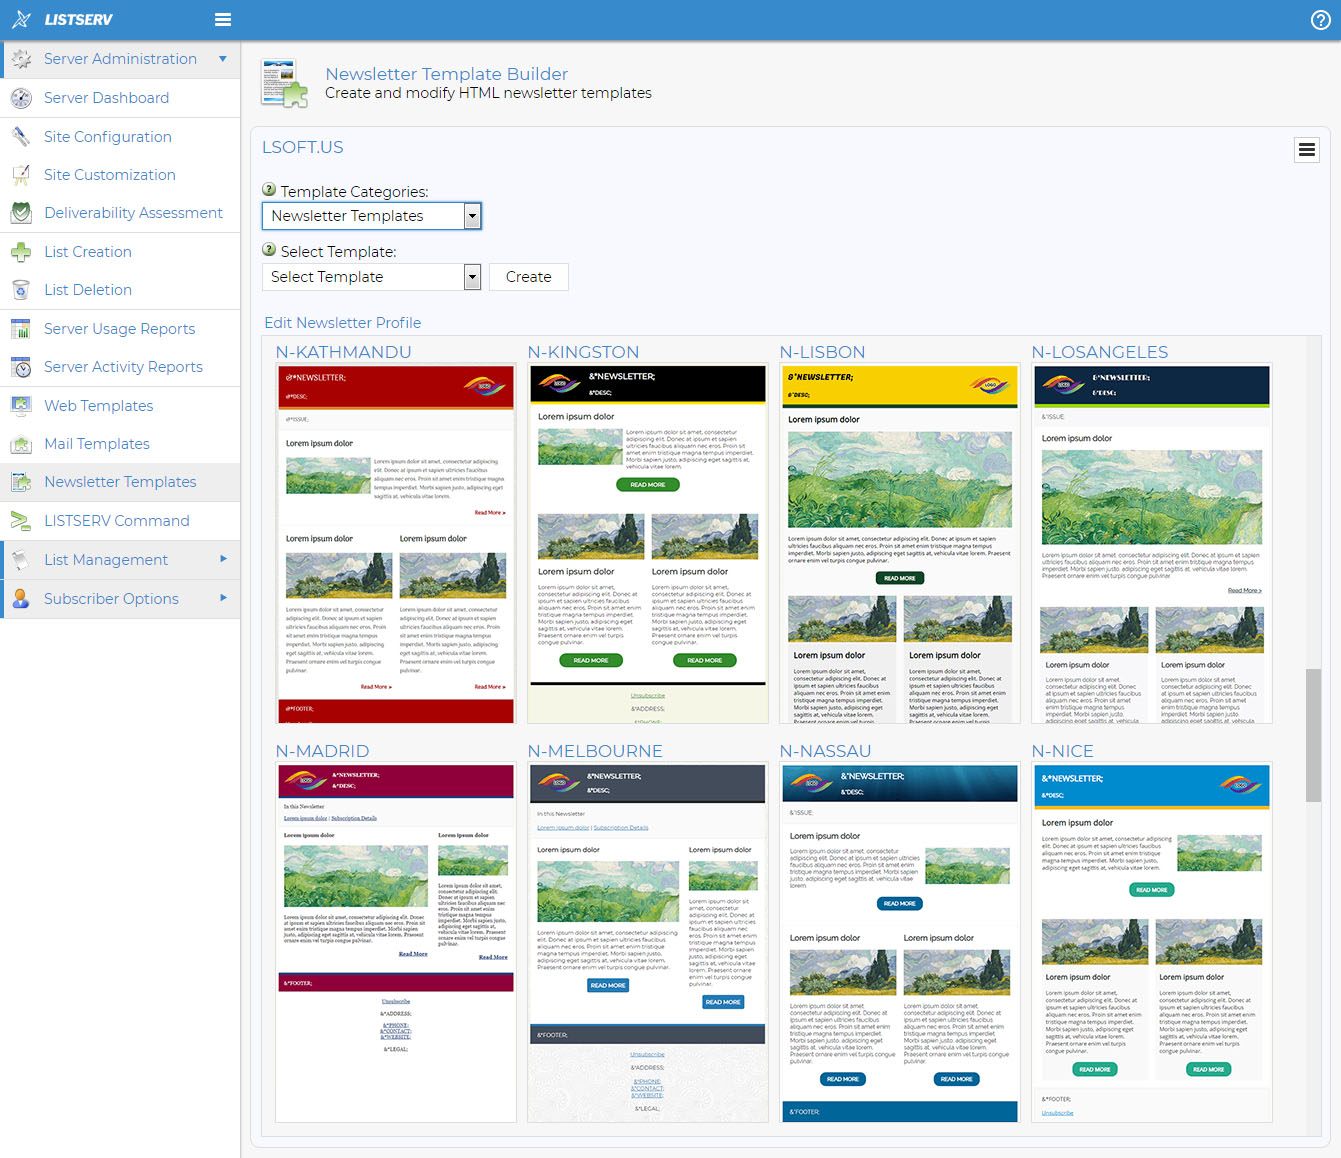
Task: Click the N-LOSANGELES template title
Action: pyautogui.click(x=1100, y=352)
